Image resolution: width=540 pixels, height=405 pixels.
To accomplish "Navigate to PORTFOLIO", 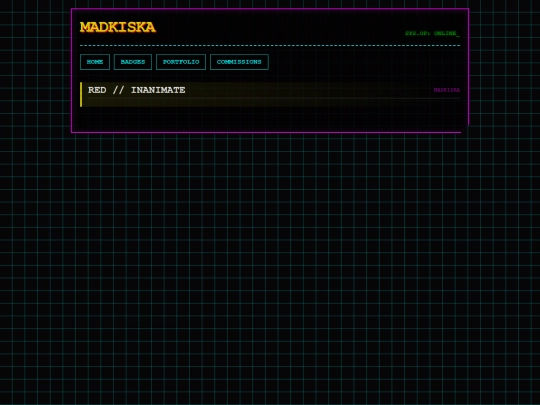I will pos(181,62).
